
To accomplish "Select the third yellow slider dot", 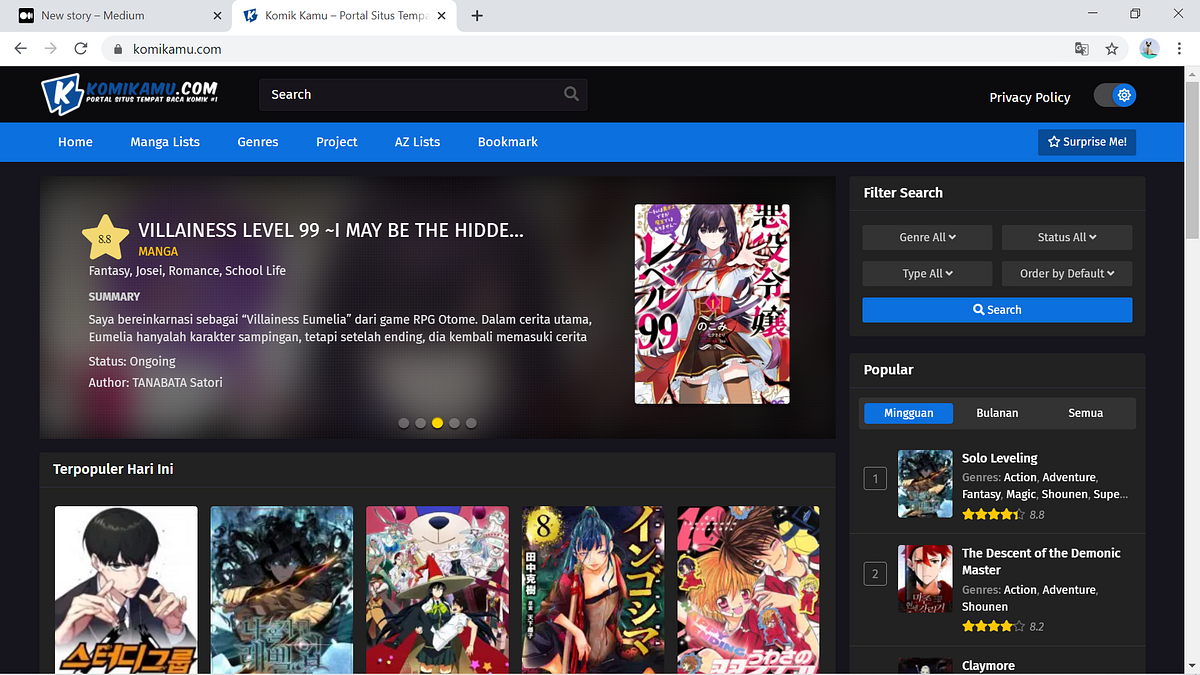I will 437,423.
